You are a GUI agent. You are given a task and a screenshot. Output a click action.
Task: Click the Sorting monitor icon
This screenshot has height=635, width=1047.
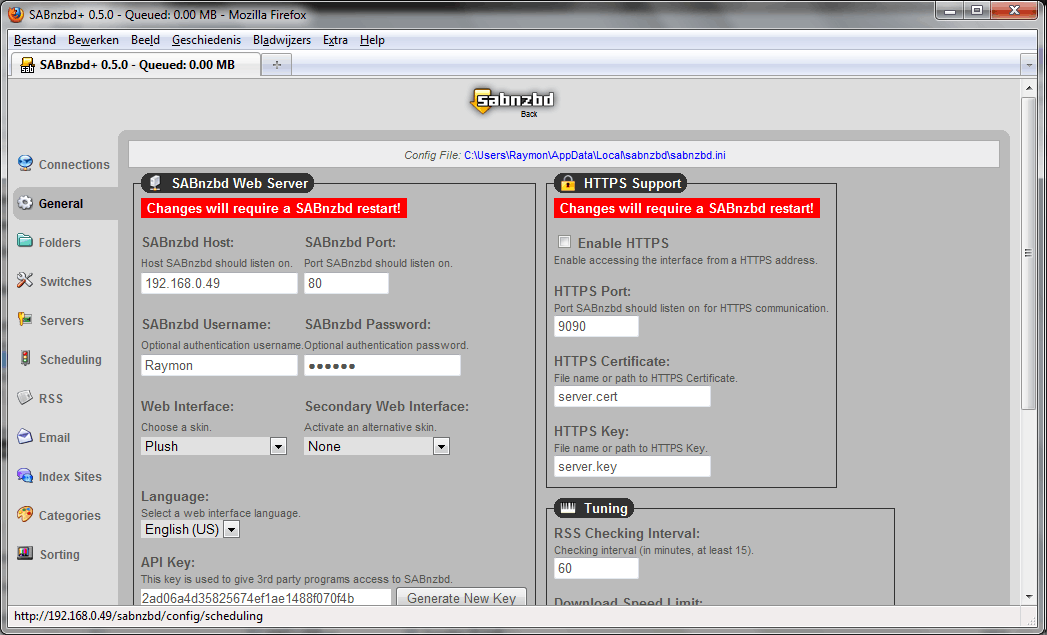coord(25,554)
